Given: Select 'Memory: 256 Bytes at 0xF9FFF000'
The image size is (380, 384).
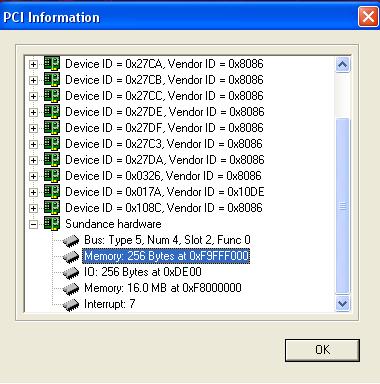Looking at the screenshot, I should click(x=166, y=256).
